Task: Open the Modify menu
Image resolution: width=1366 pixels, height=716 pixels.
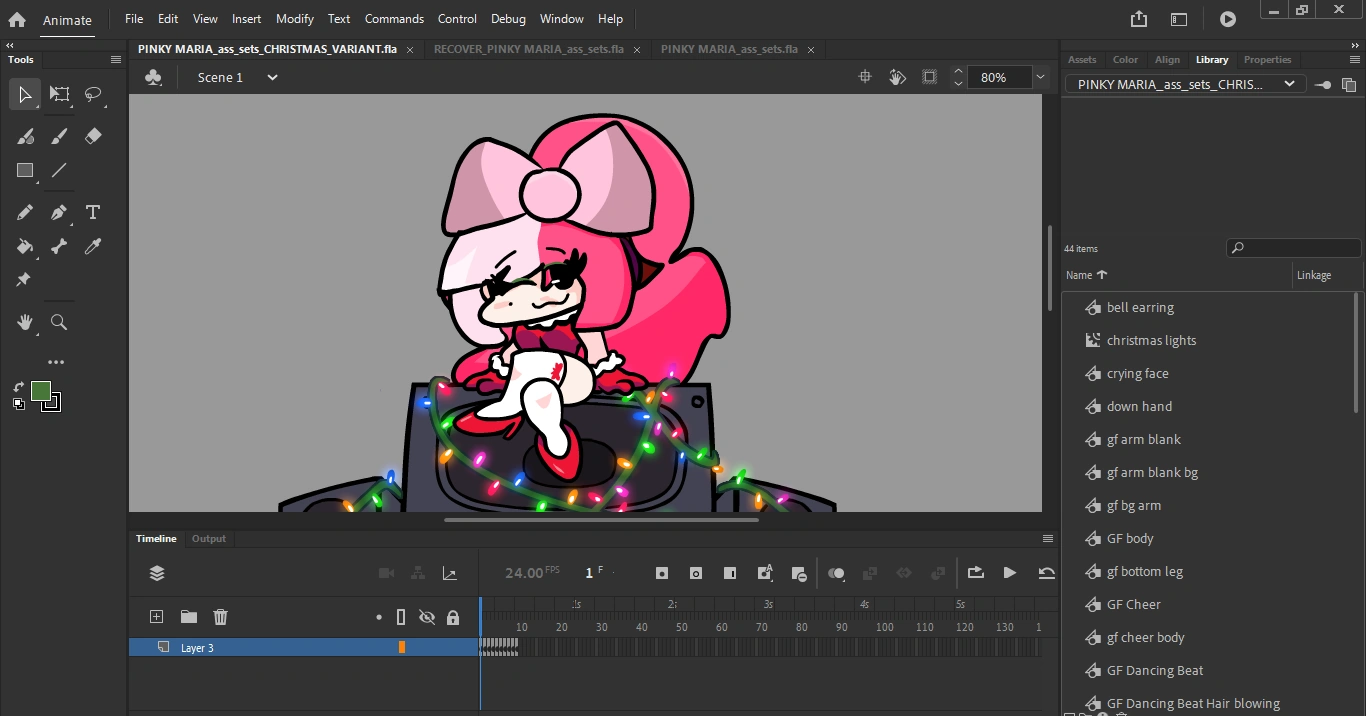Action: point(294,18)
